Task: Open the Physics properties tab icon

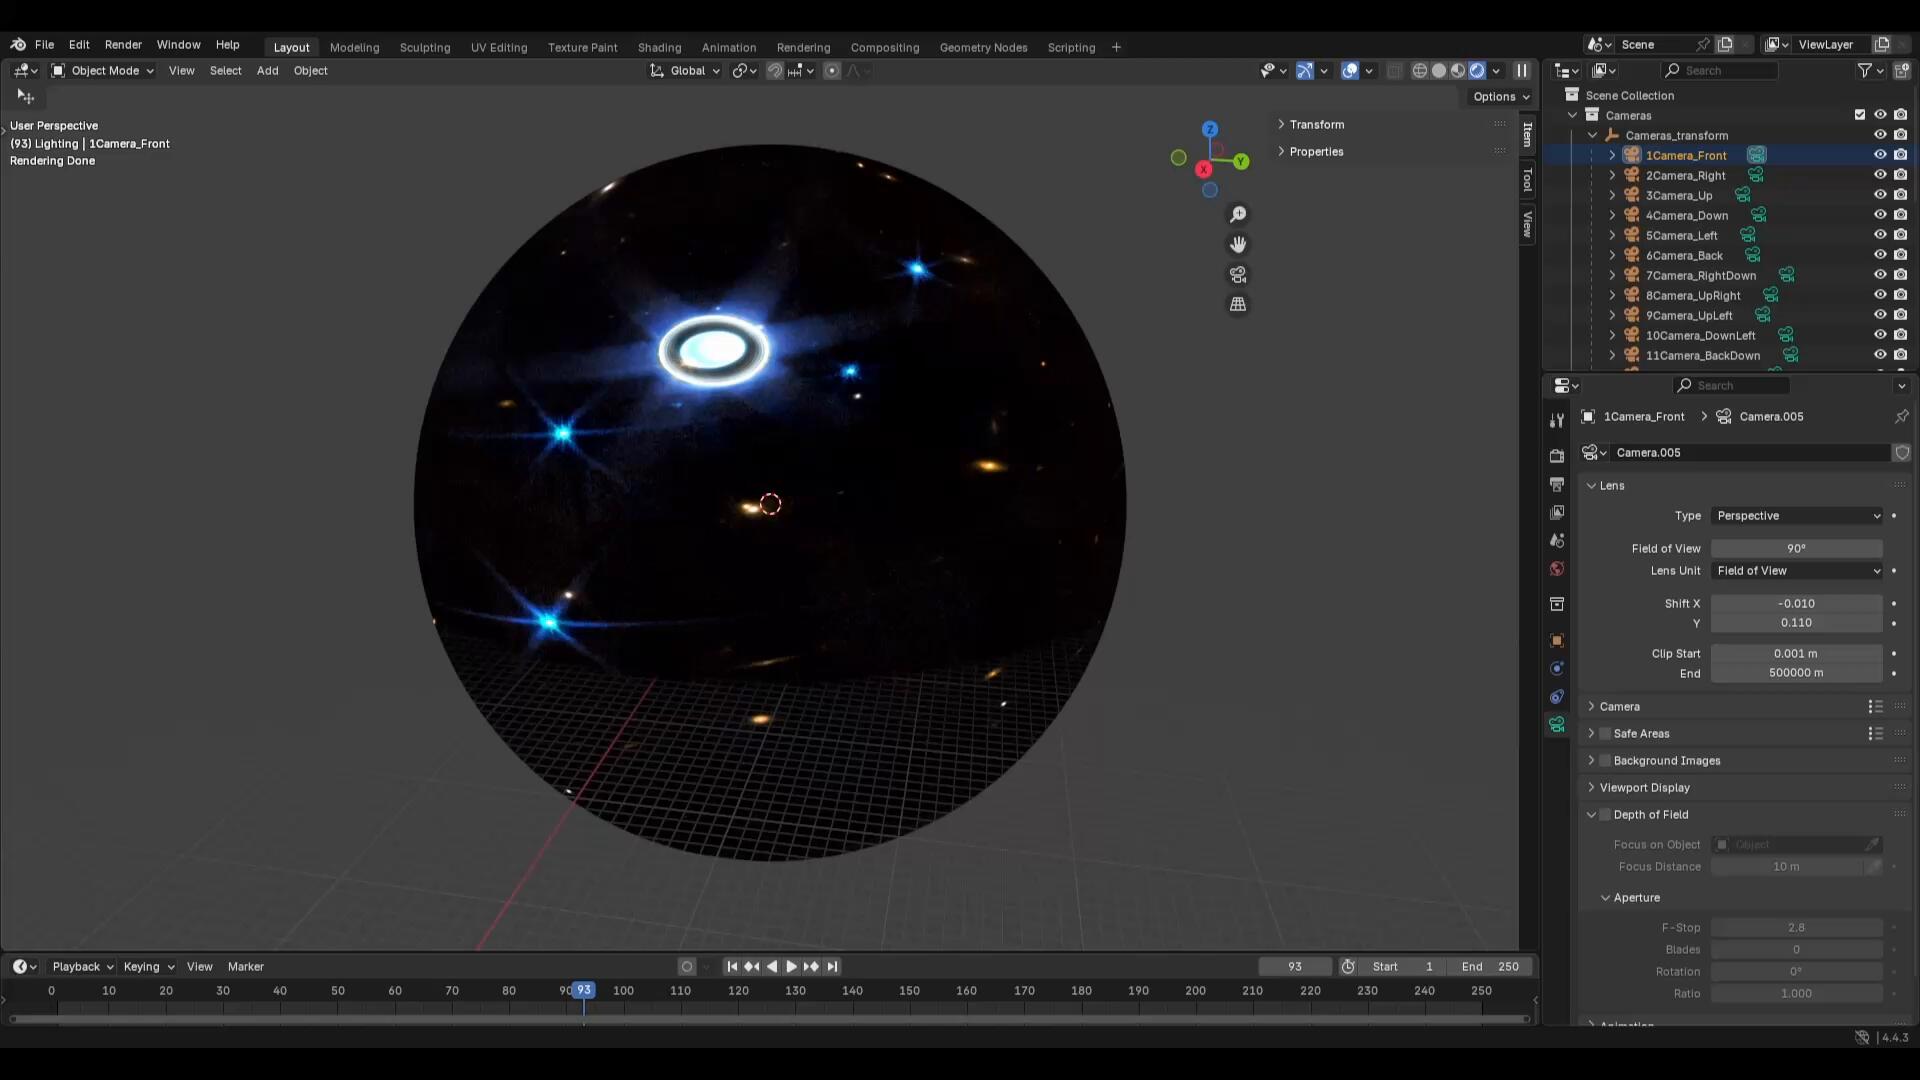Action: coord(1557,668)
